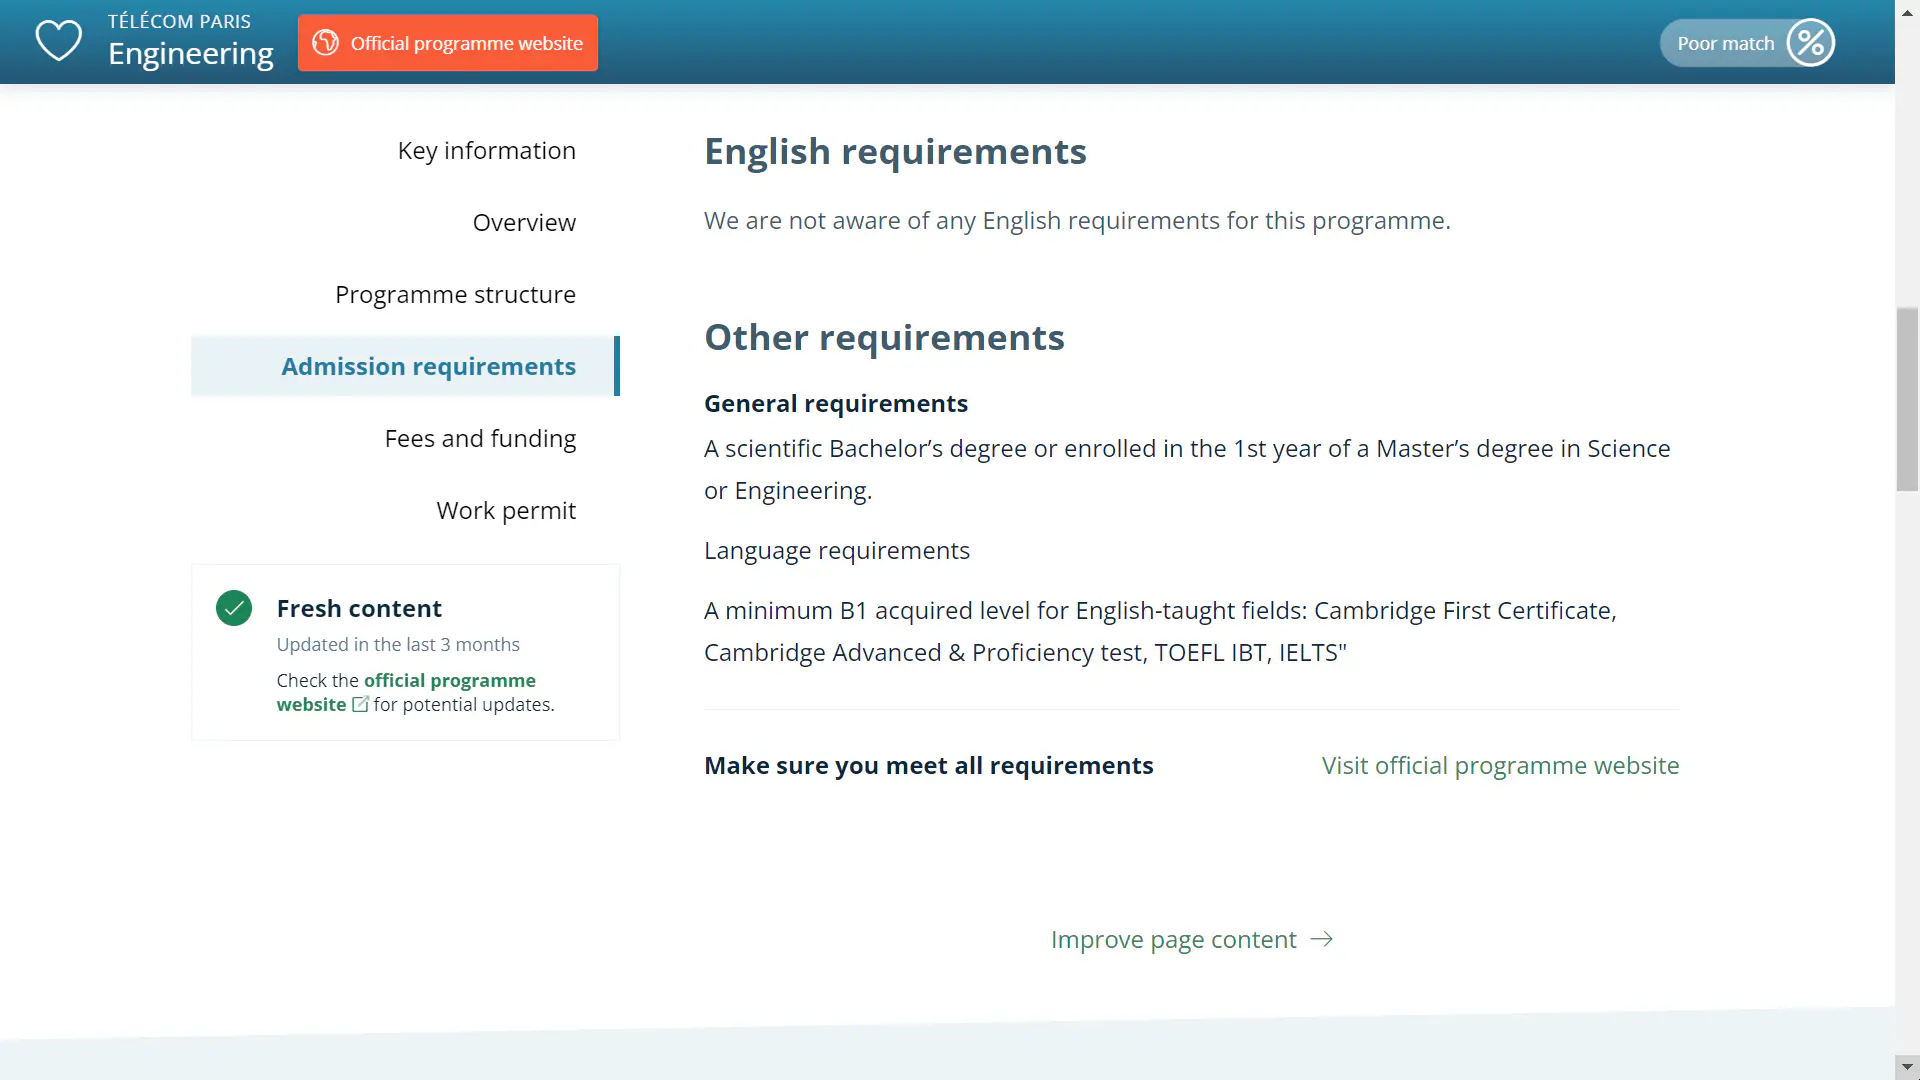Open the Key information section

[487, 150]
